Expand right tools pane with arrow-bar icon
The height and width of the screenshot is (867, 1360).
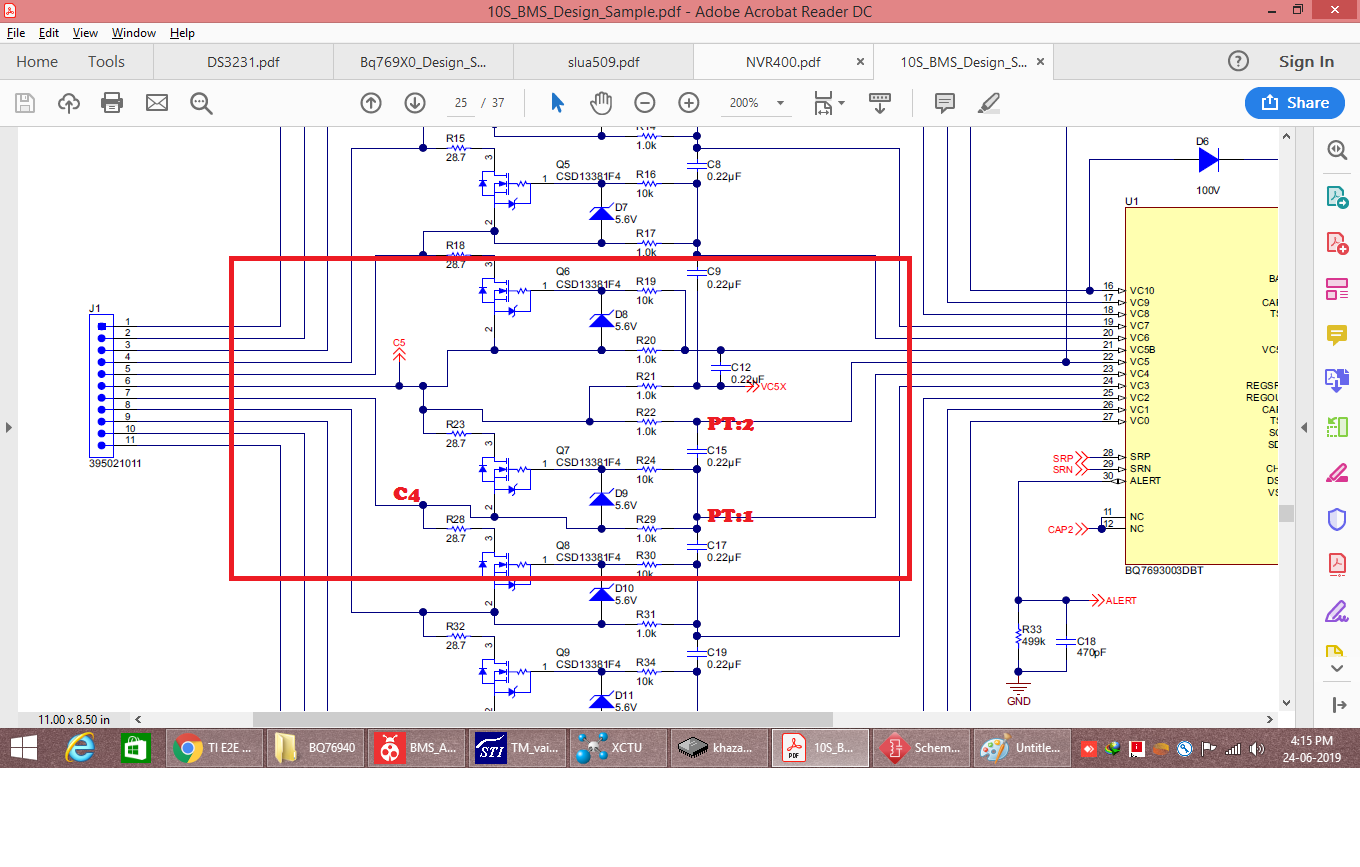pos(1339,705)
